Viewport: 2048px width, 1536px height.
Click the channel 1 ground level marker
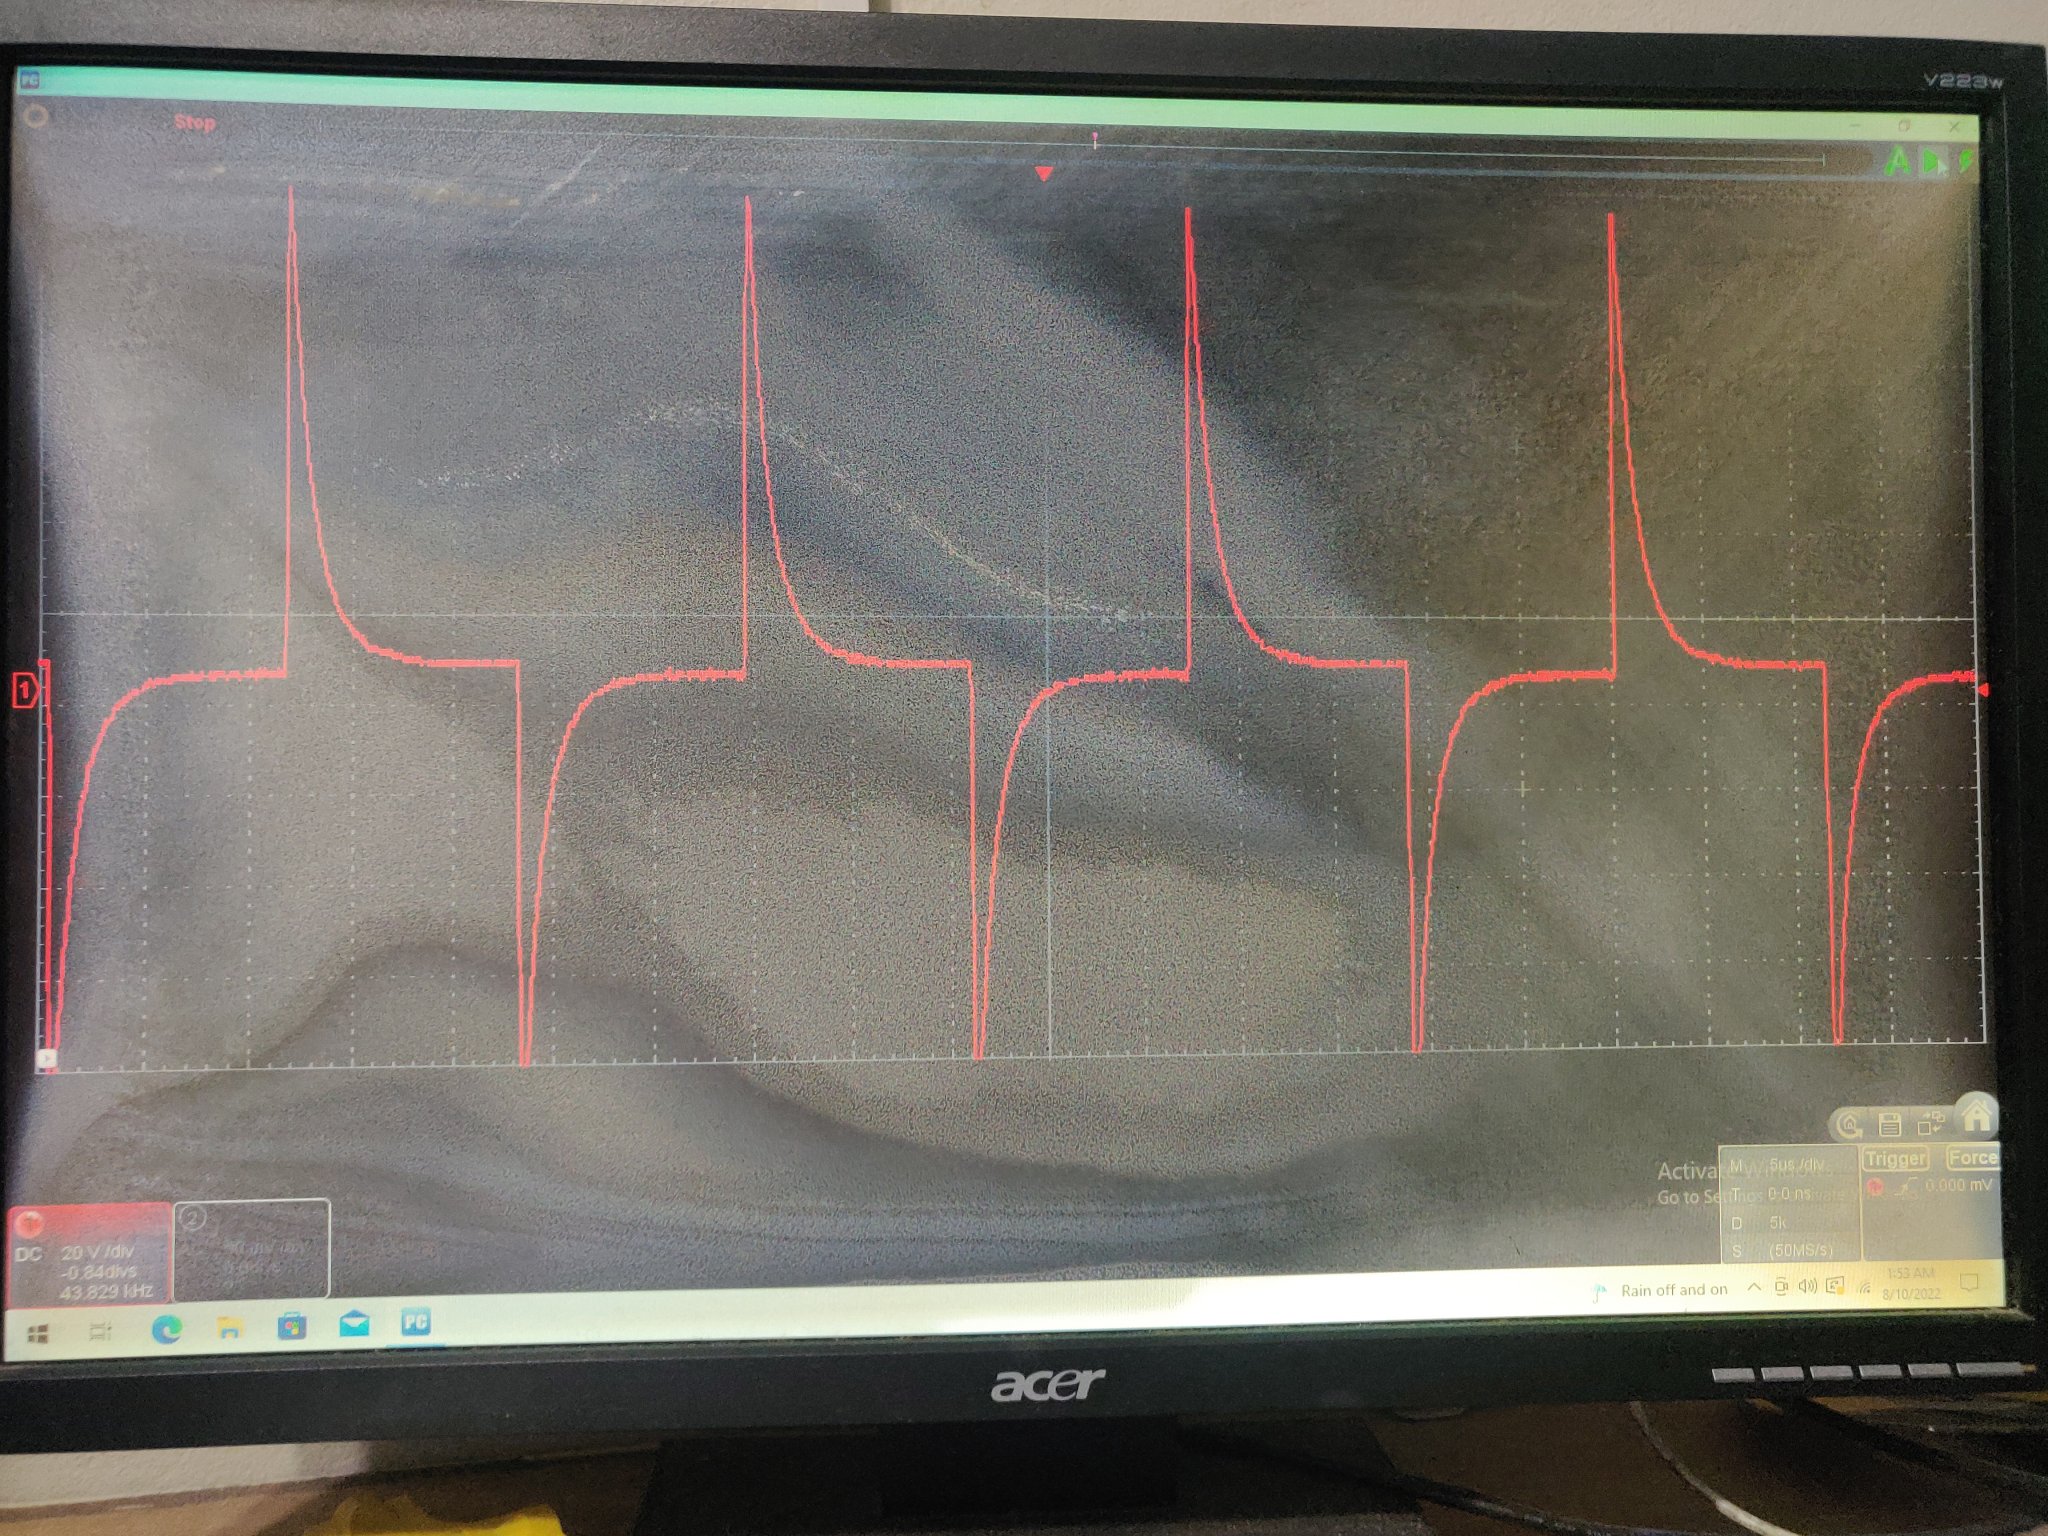click(24, 689)
